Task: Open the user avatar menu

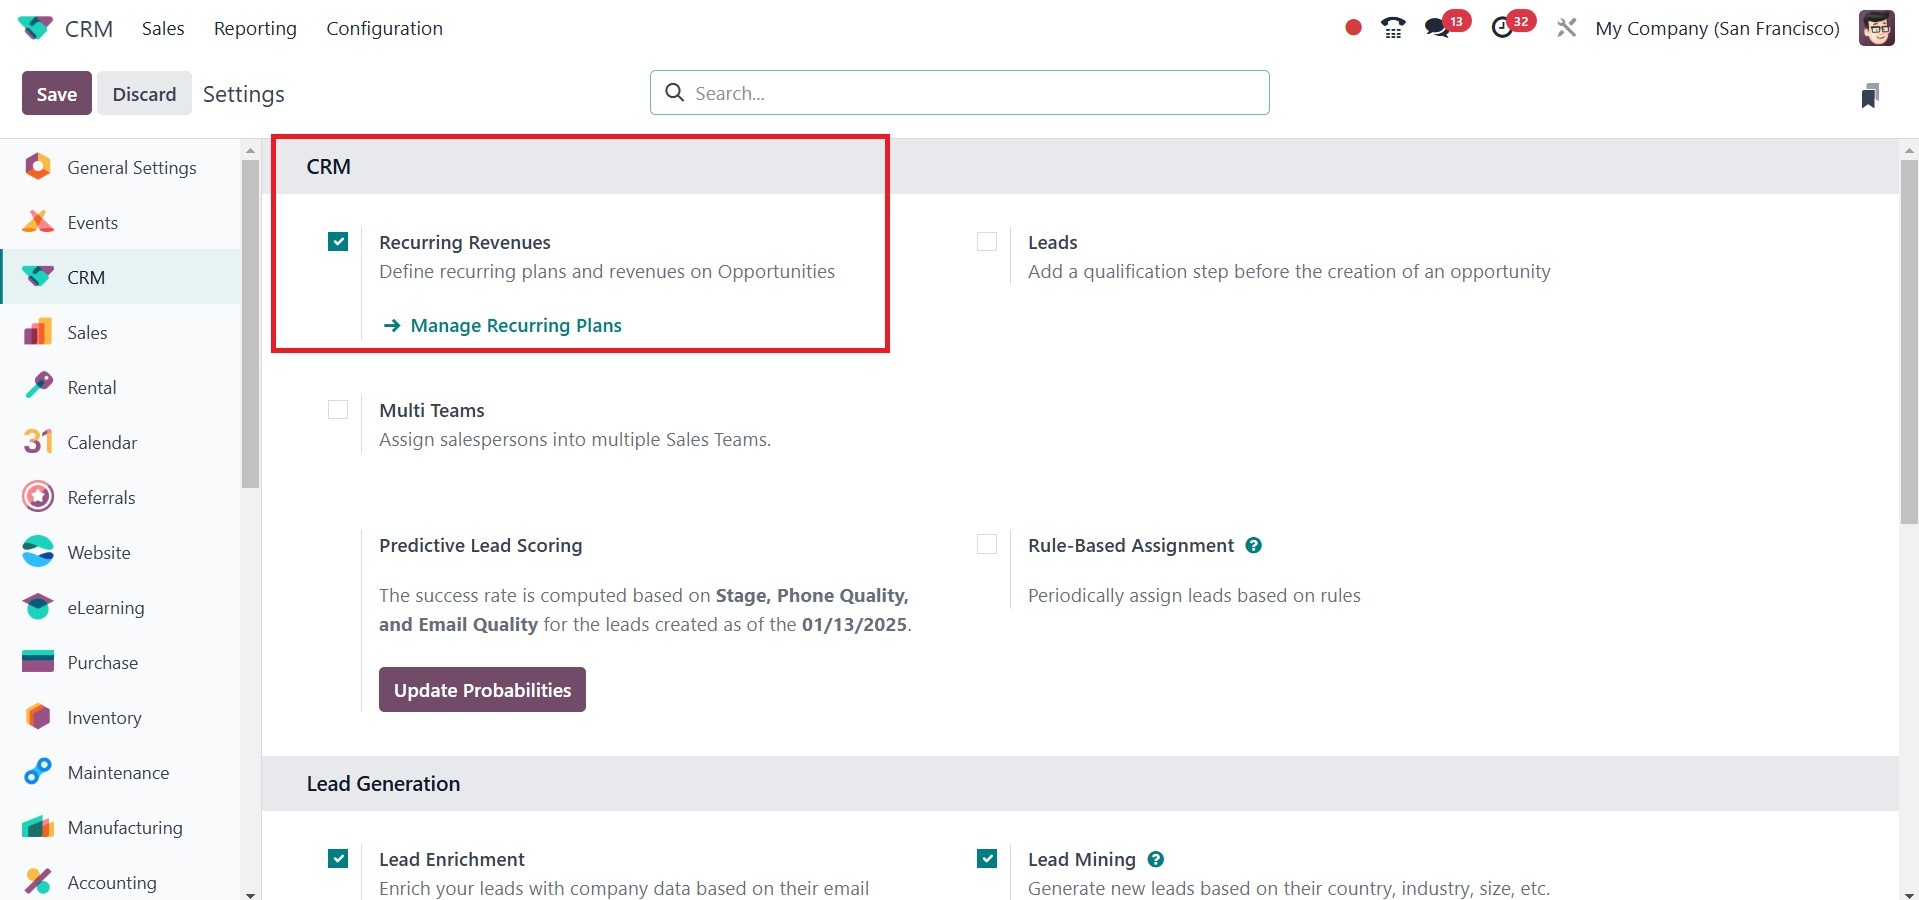Action: click(1877, 28)
